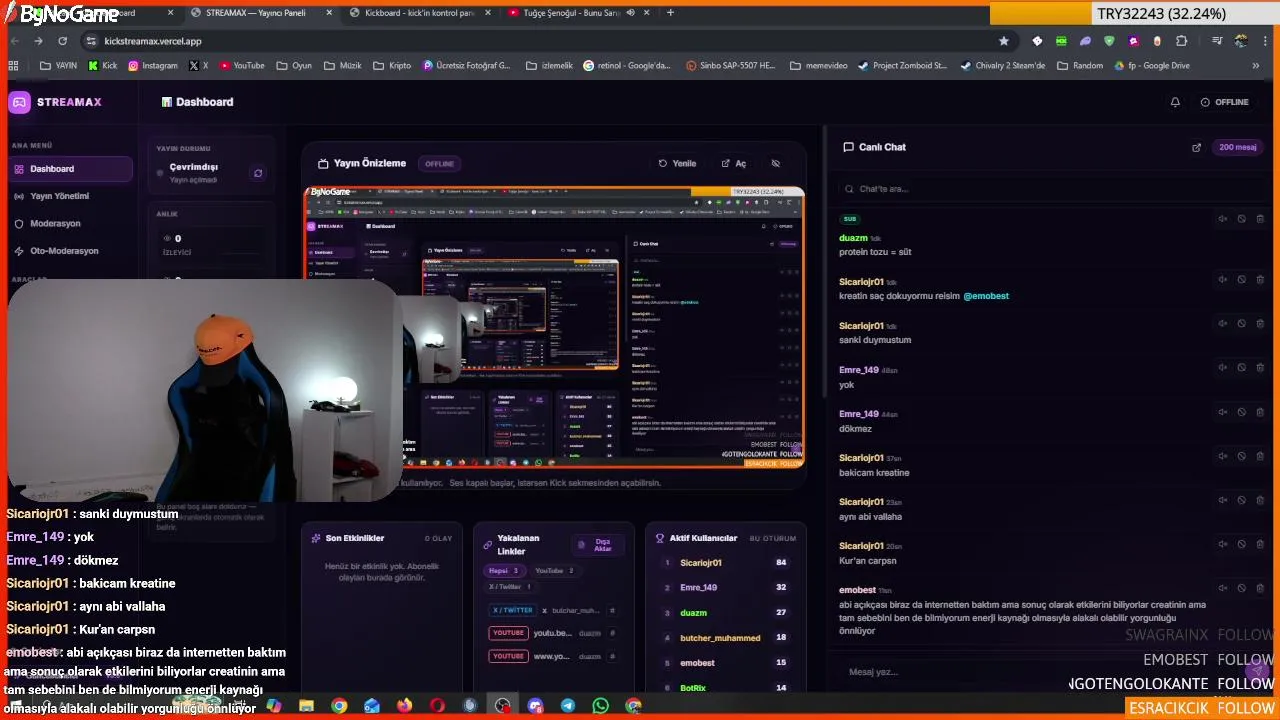Open the Oyun bookmarks folder
The width and height of the screenshot is (1280, 720).
coord(293,66)
